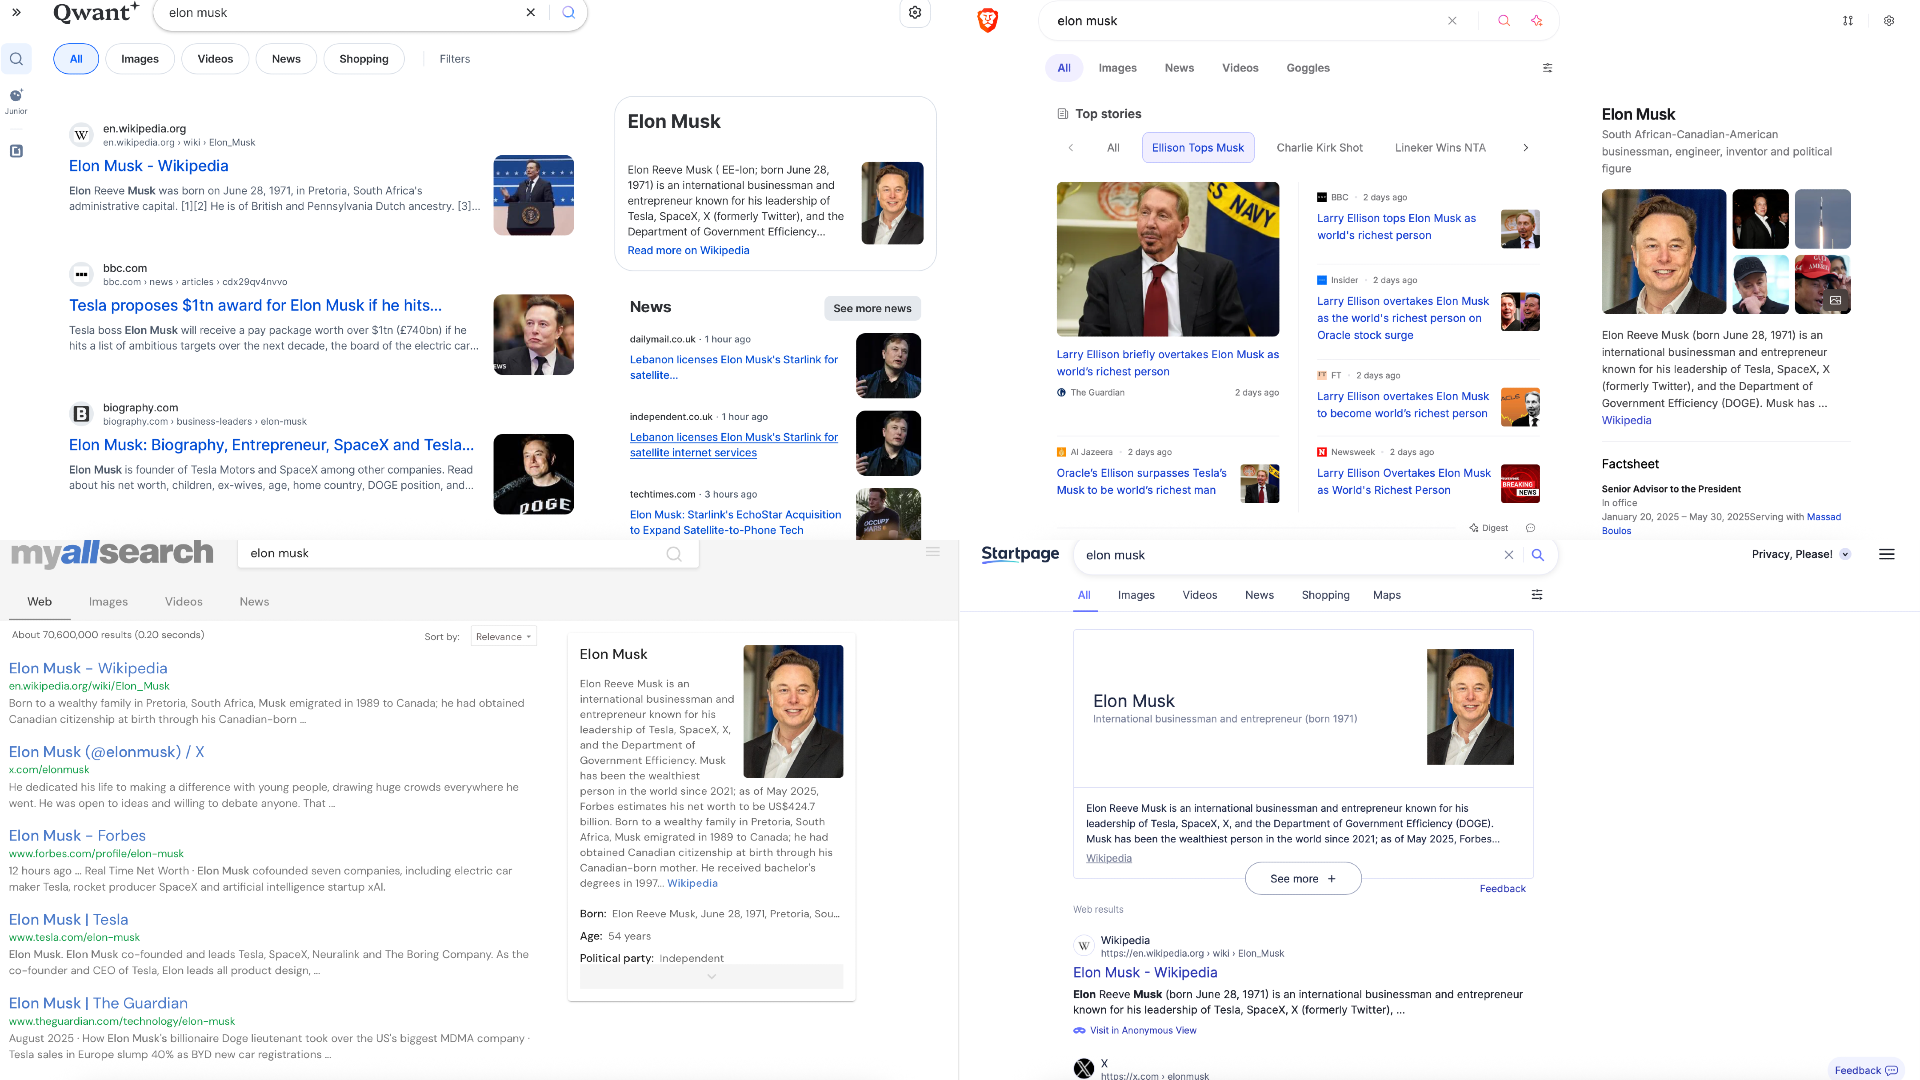Click myallsearch search magnifier icon
The height and width of the screenshot is (1080, 1920).
[x=674, y=554]
